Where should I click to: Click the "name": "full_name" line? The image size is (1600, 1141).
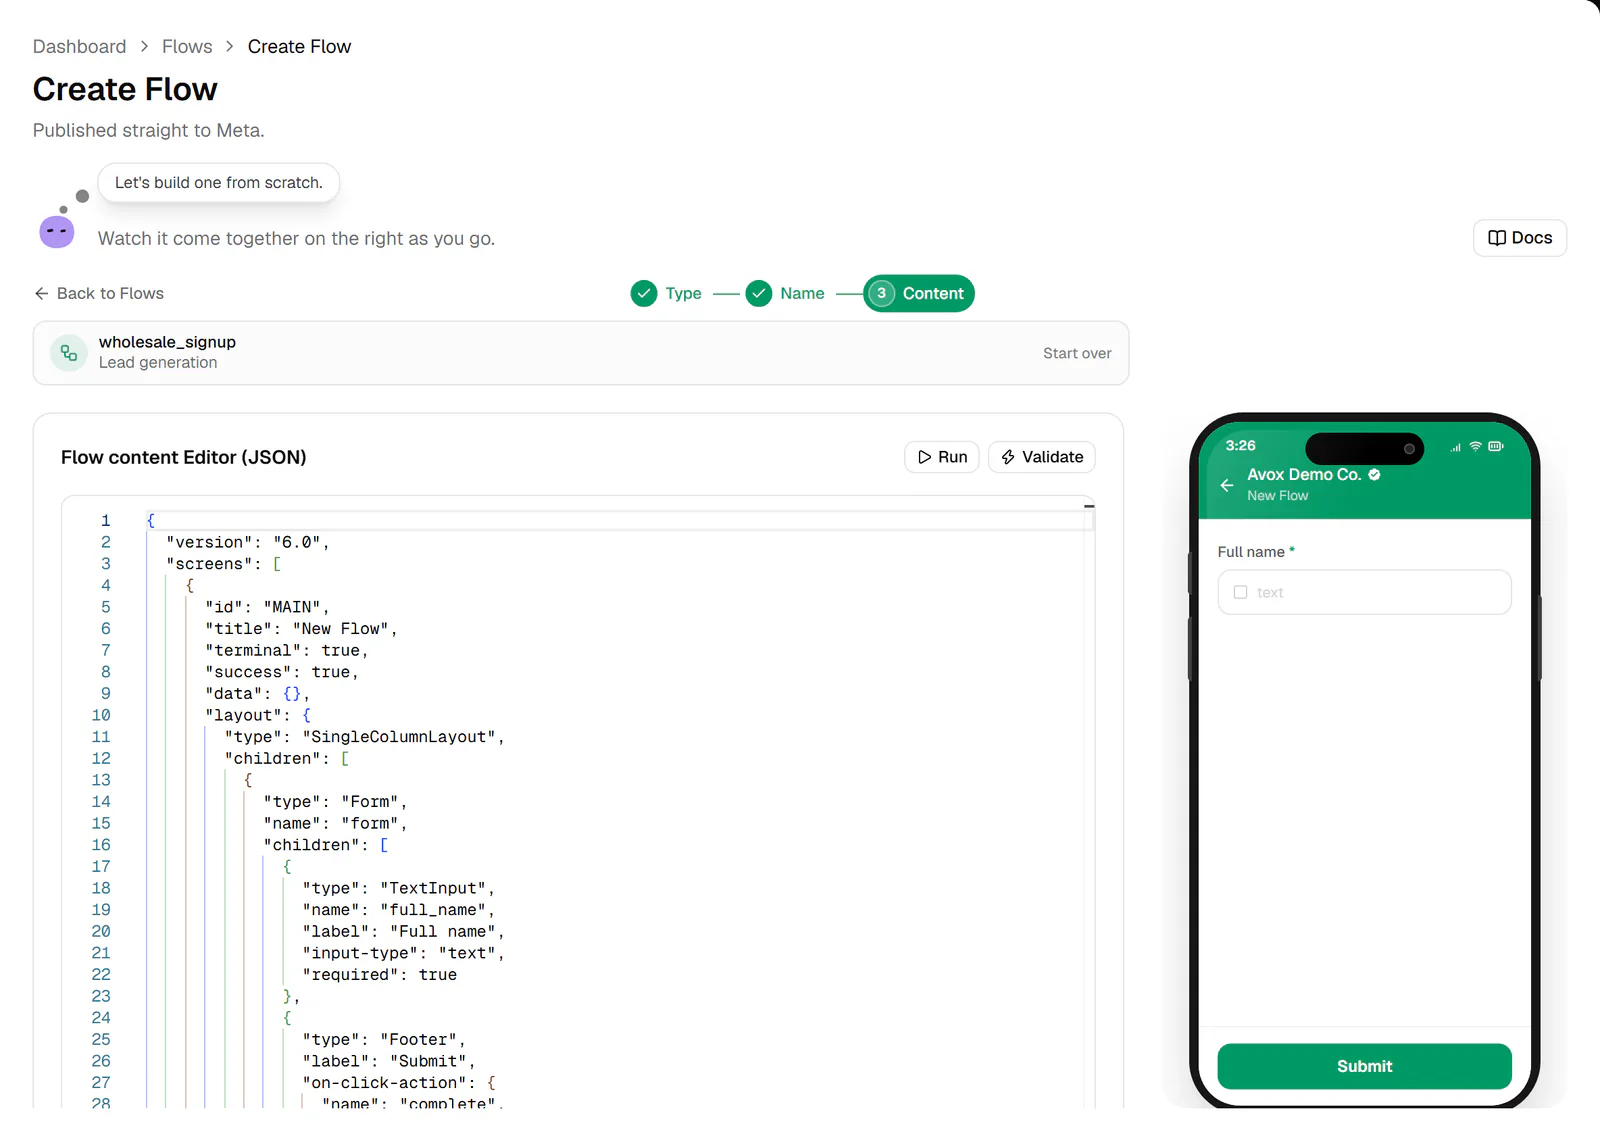[x=398, y=910]
